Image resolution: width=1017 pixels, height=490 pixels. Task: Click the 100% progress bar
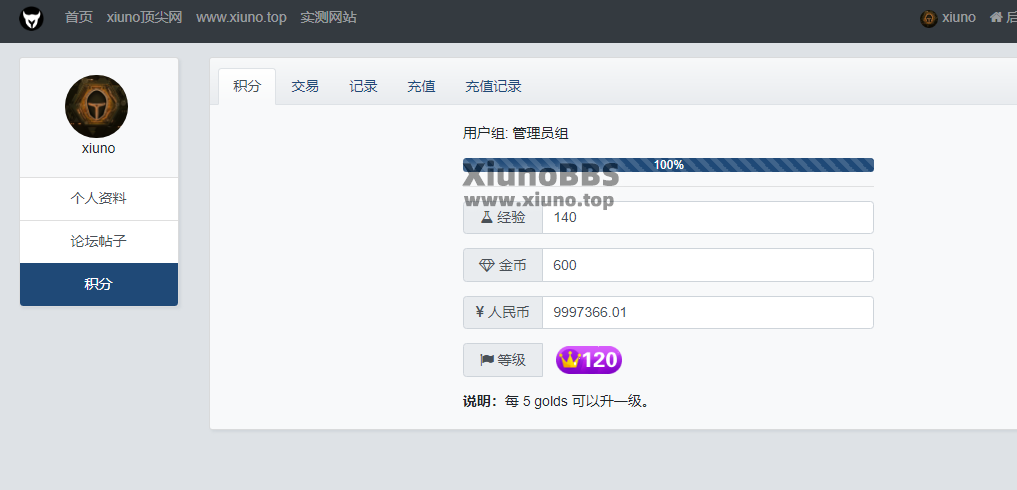[x=668, y=165]
